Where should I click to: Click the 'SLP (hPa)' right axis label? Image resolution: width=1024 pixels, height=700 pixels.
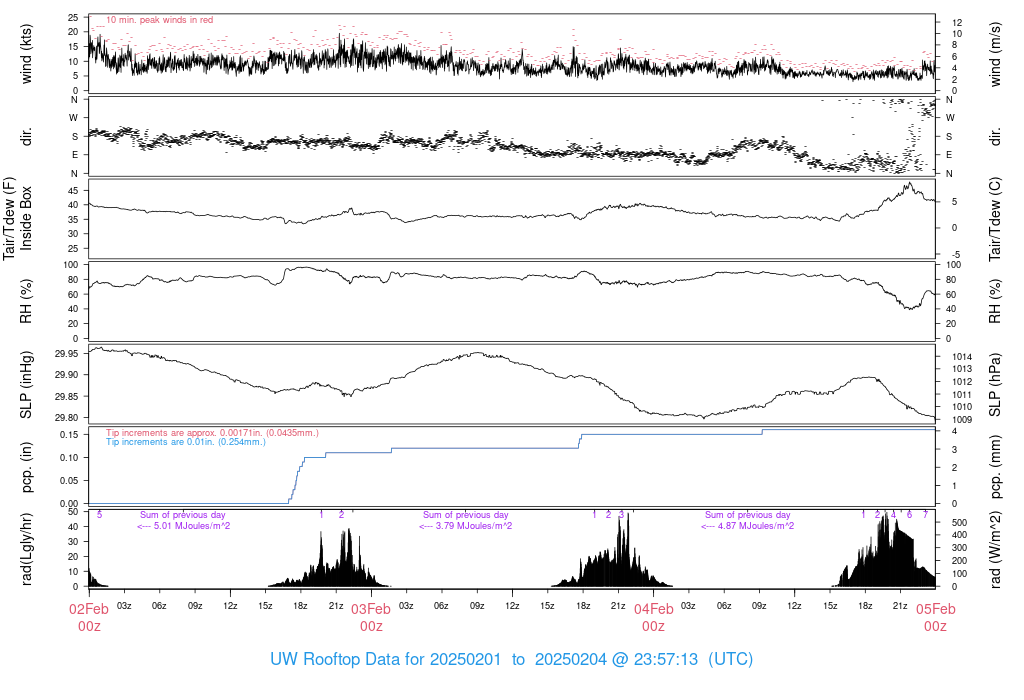[995, 385]
